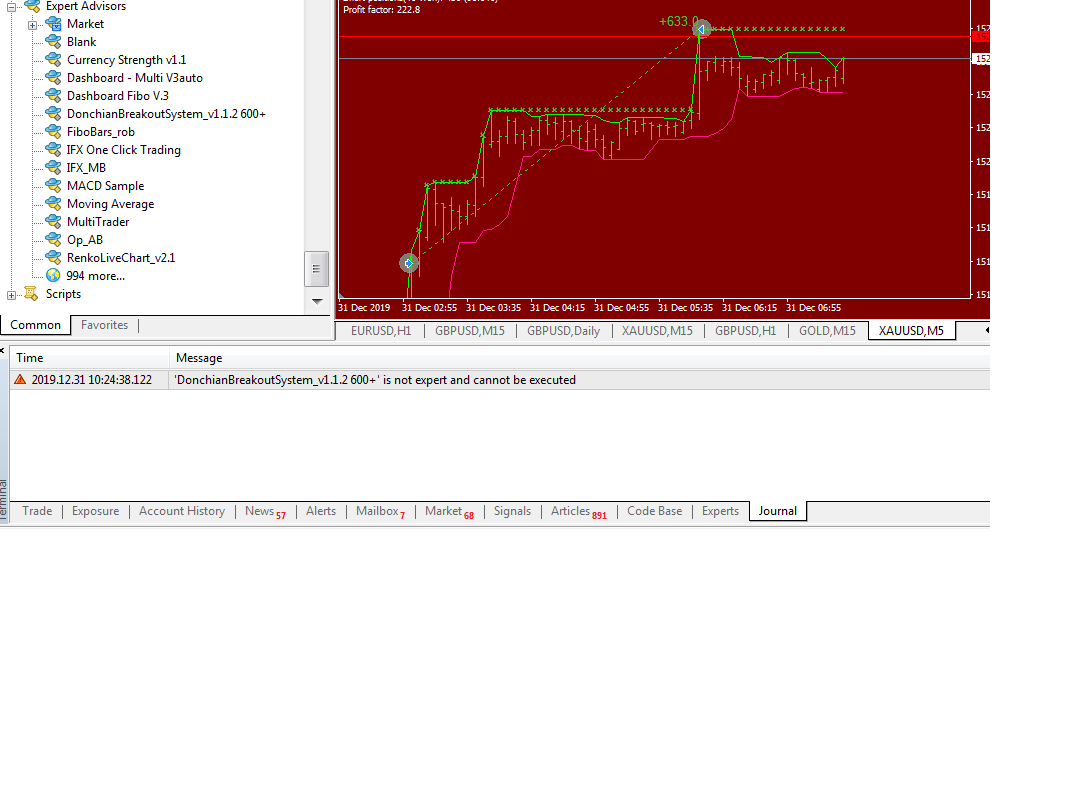Click the DonchianBreakoutSystem_v1.1.2 600+ icon
The width and height of the screenshot is (1075, 806).
tap(53, 114)
